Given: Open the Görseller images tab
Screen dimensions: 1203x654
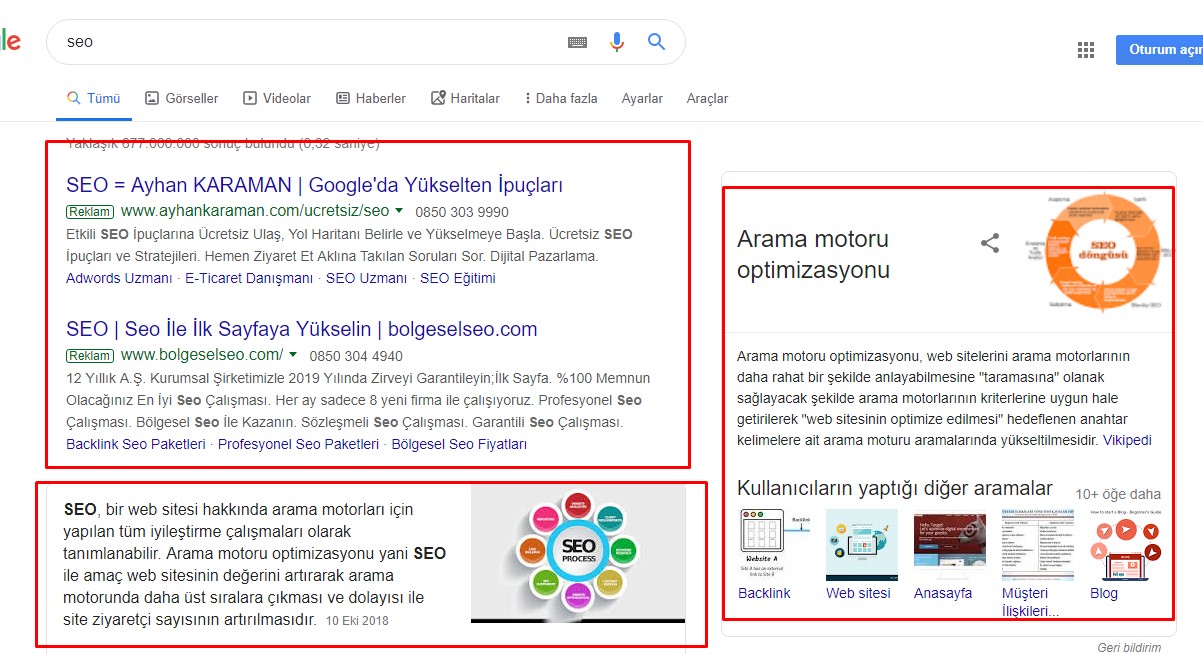Looking at the screenshot, I should point(181,98).
